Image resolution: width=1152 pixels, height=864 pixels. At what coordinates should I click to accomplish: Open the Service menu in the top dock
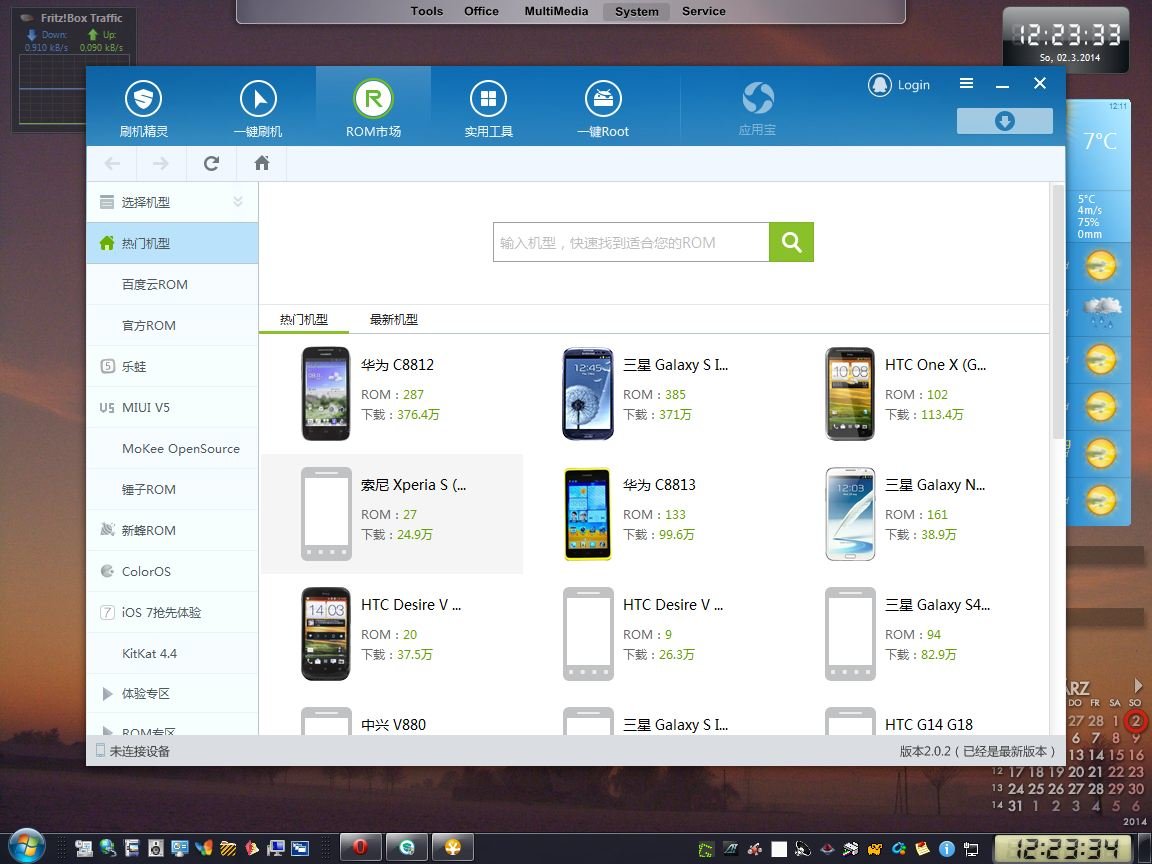pyautogui.click(x=704, y=11)
